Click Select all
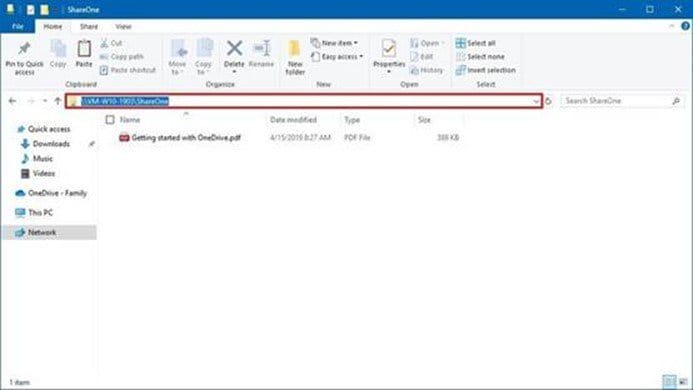This screenshot has width=693, height=390. pos(476,43)
